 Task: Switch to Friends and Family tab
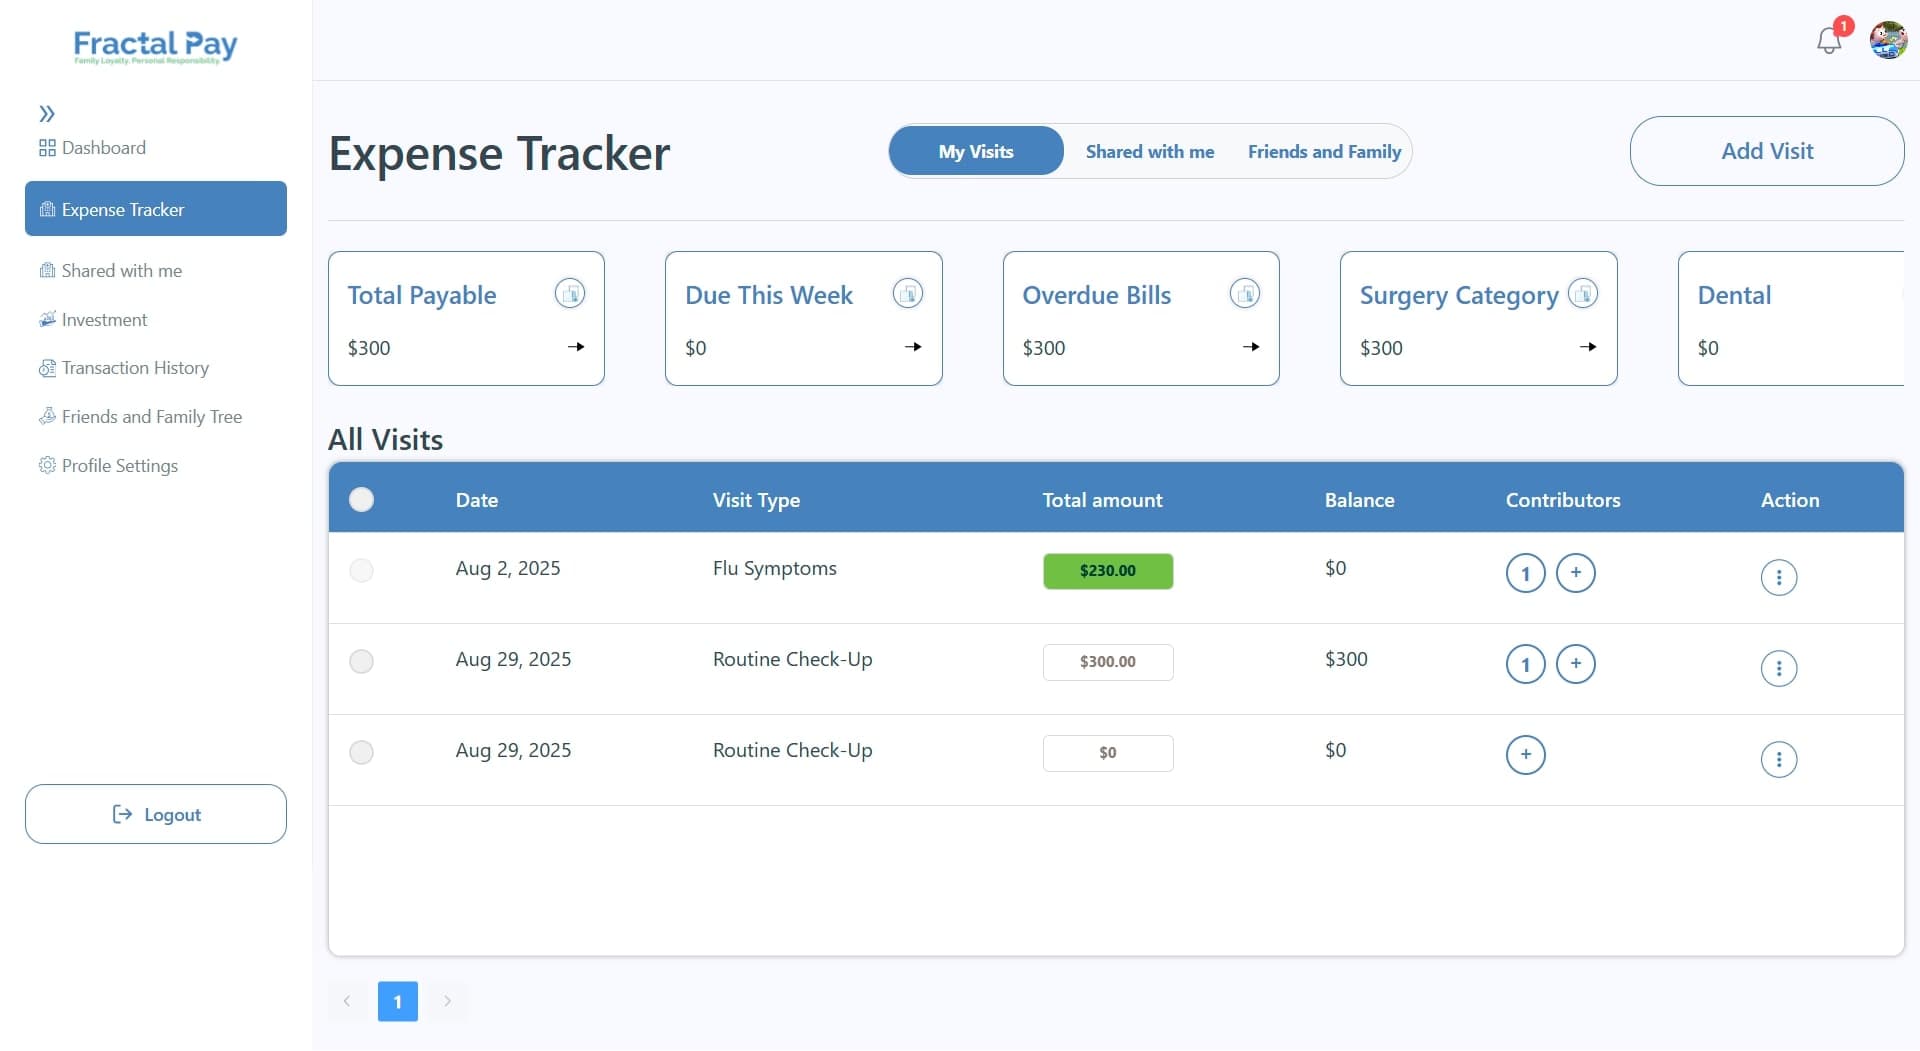(1324, 152)
